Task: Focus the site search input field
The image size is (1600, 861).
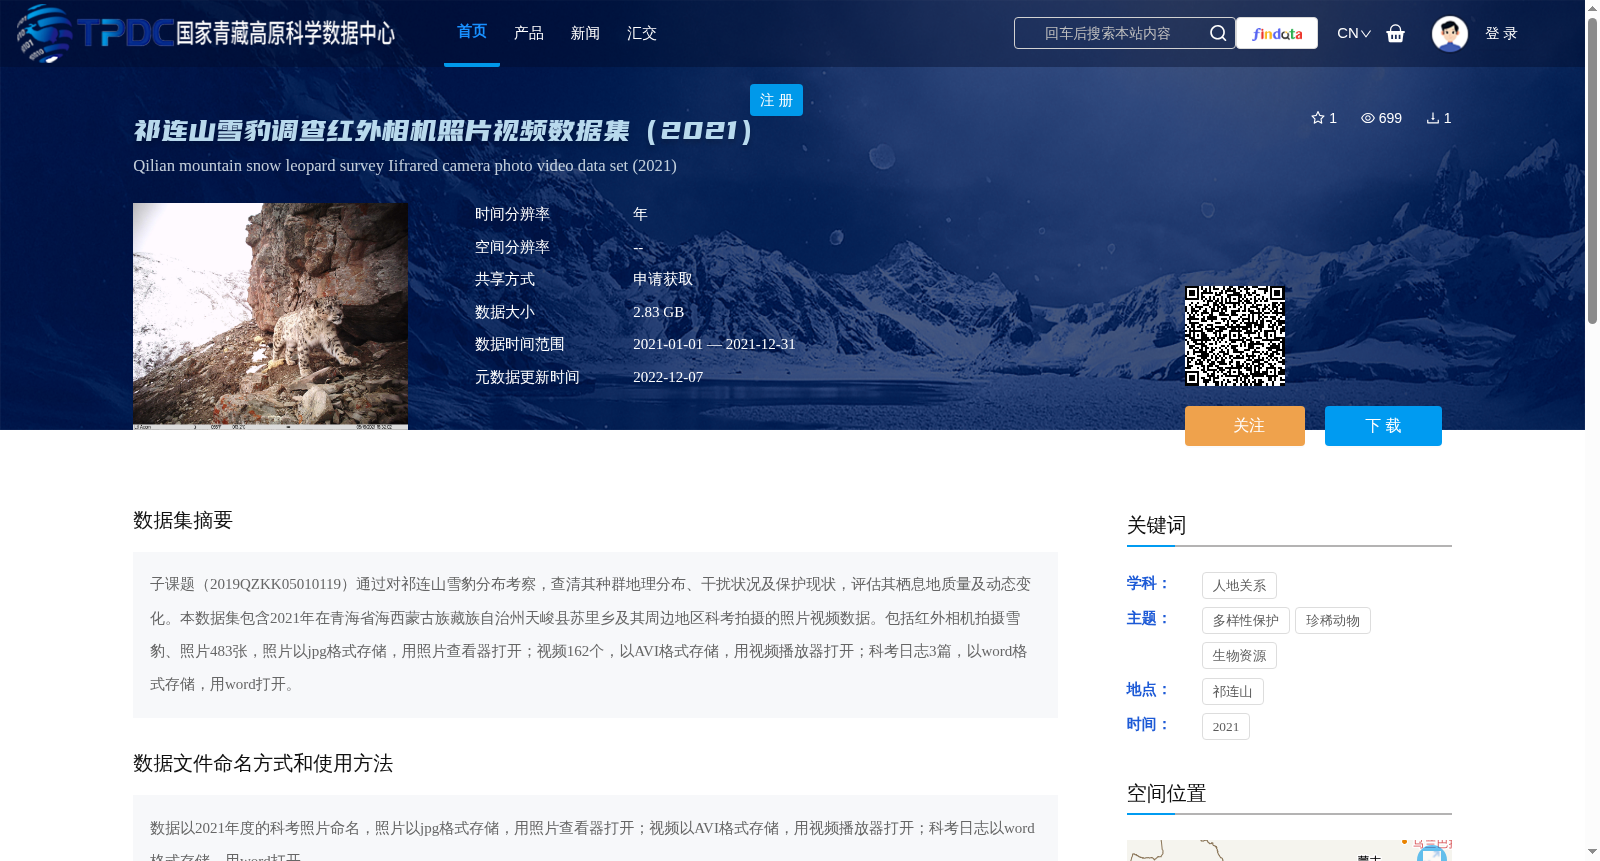Action: pos(1108,33)
